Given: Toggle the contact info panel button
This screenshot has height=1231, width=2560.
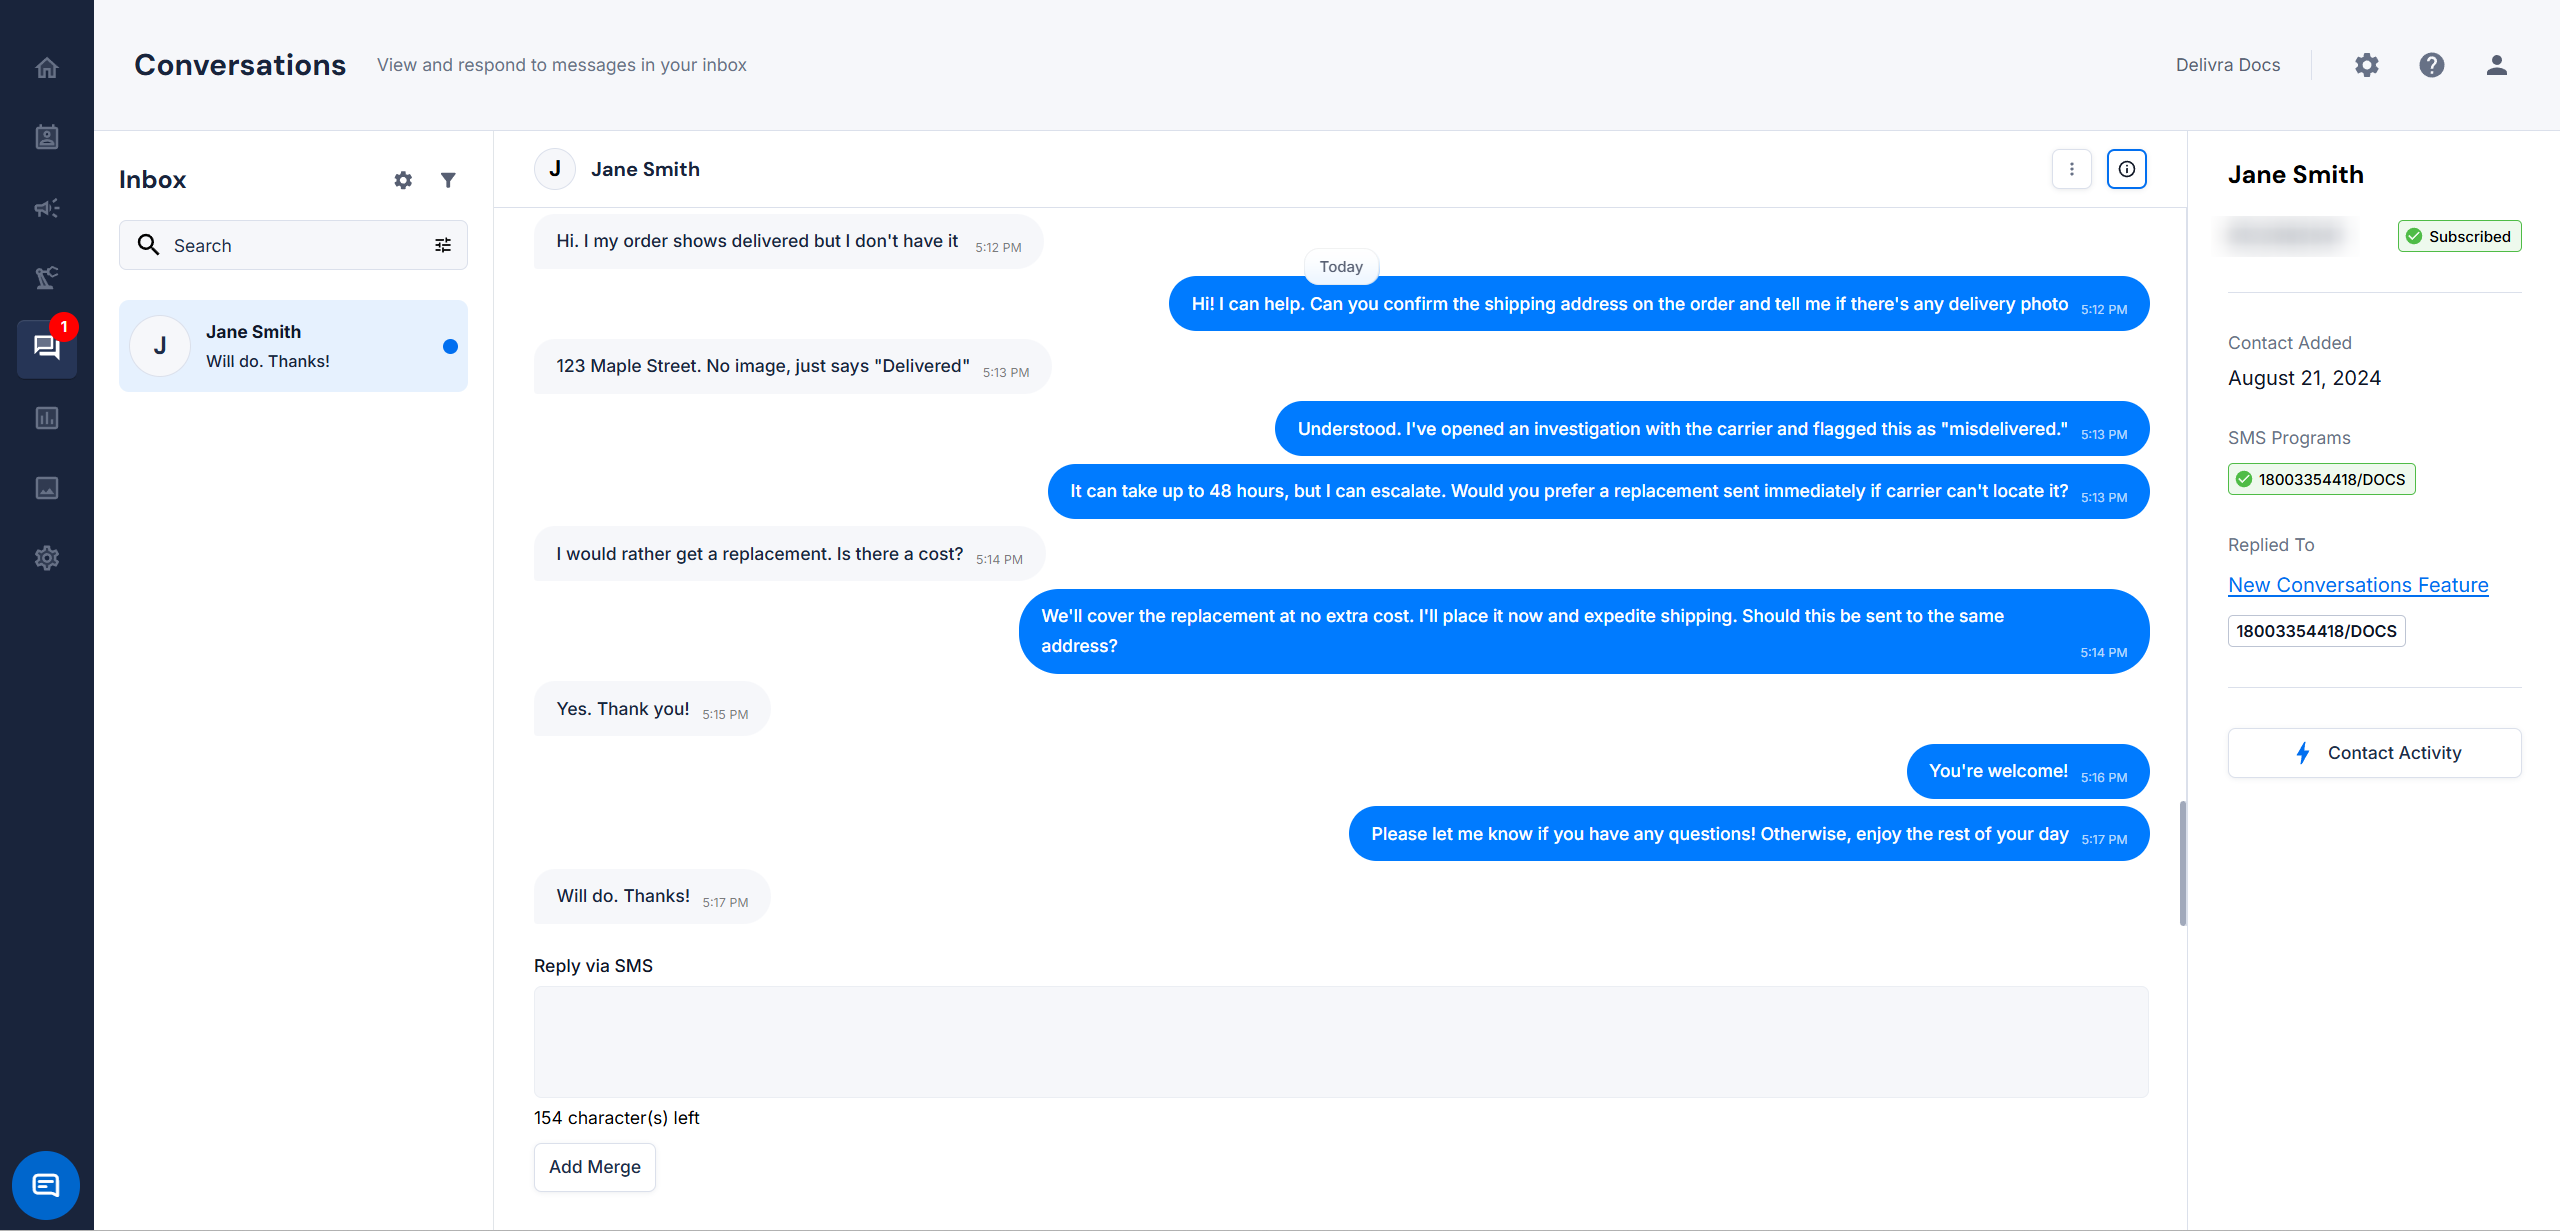Looking at the screenshot, I should [2126, 169].
